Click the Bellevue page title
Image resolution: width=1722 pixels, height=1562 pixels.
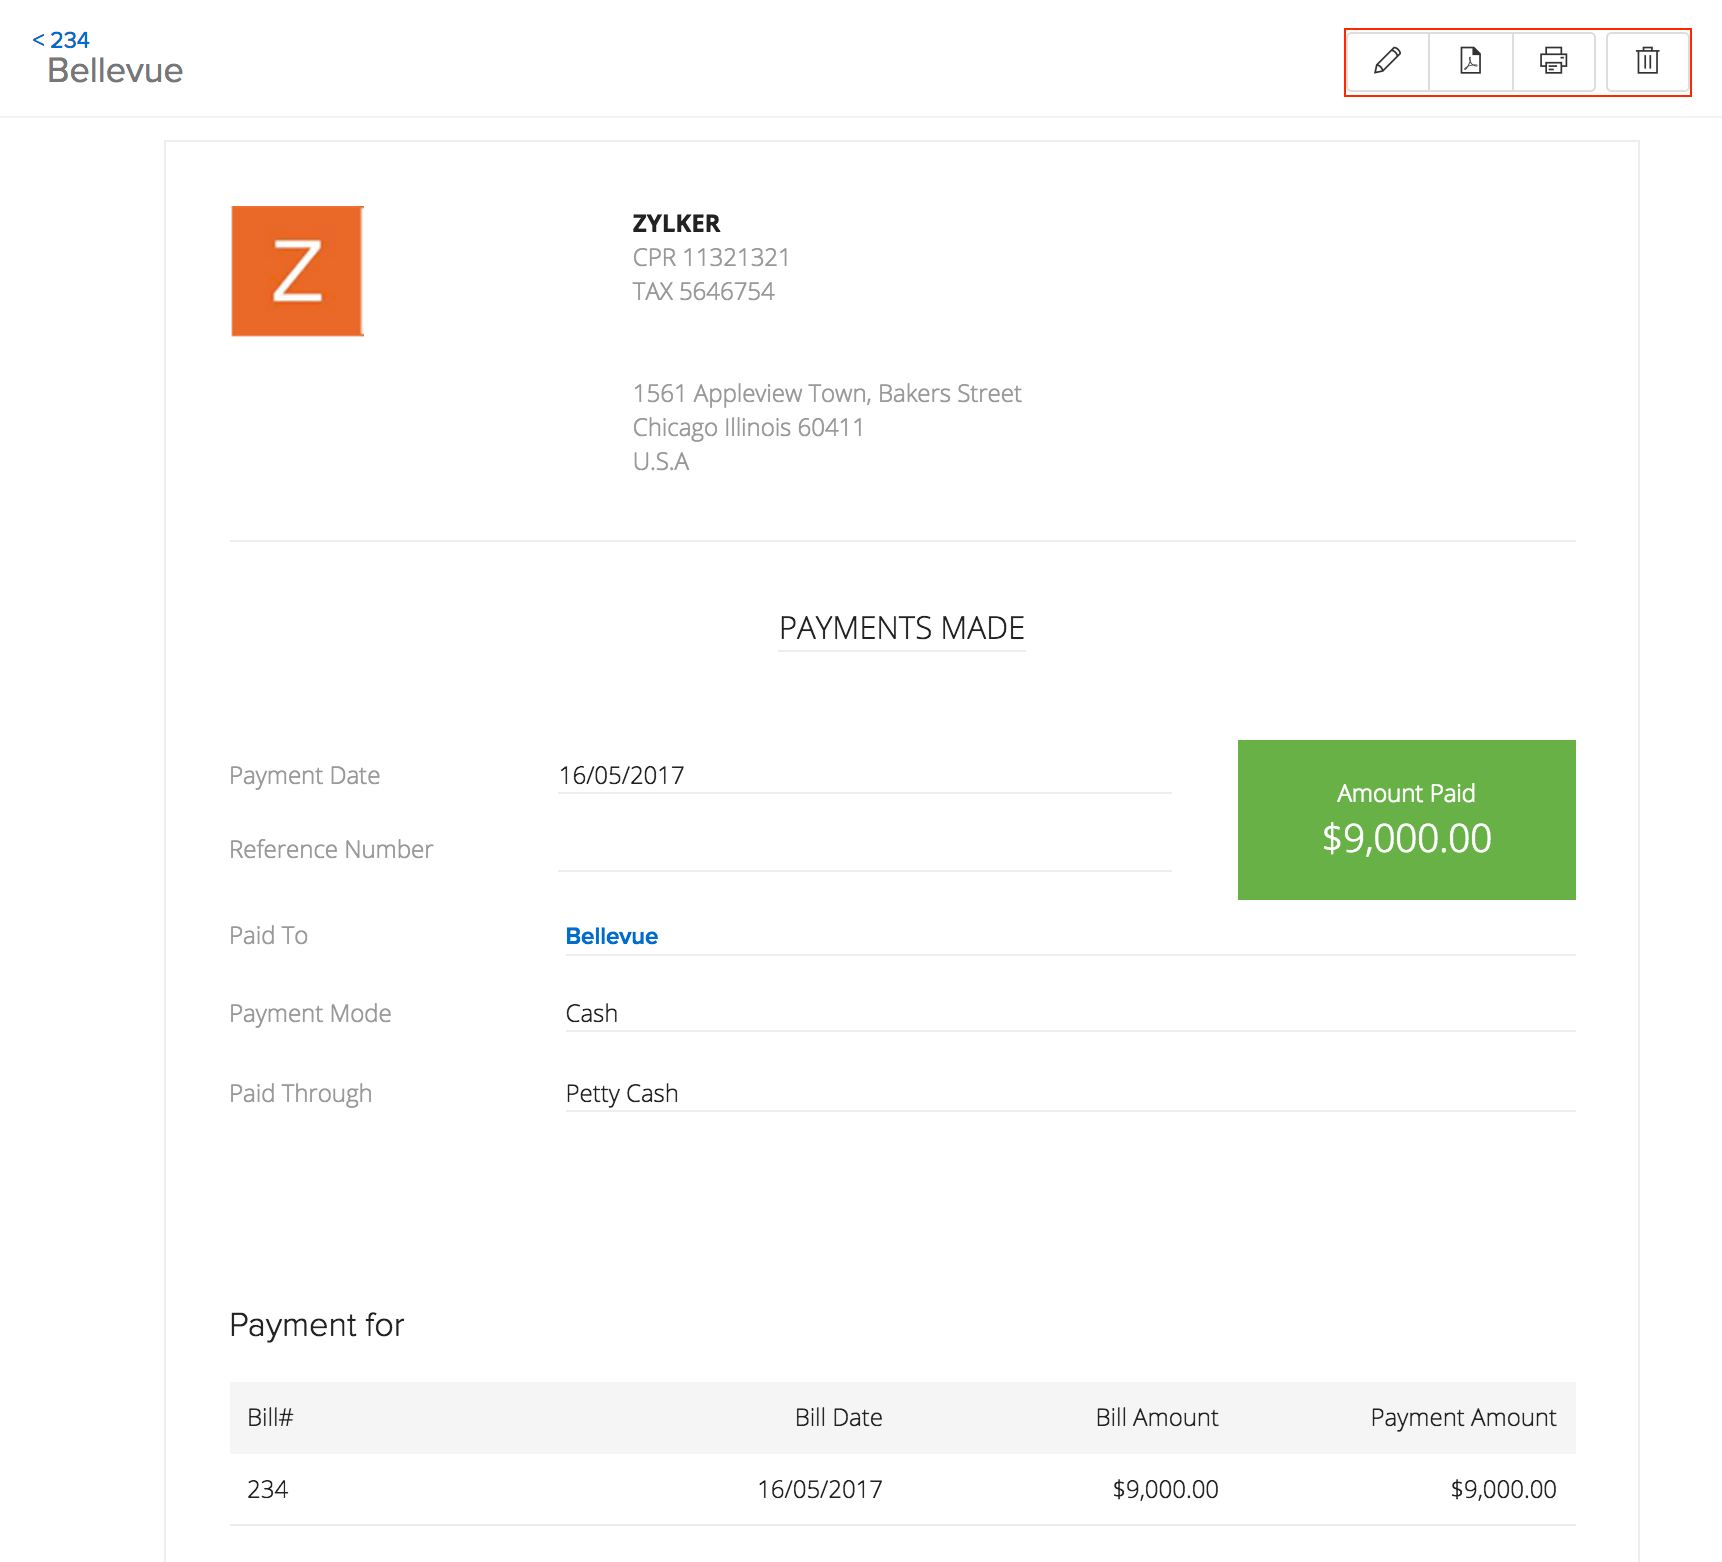pyautogui.click(x=116, y=70)
